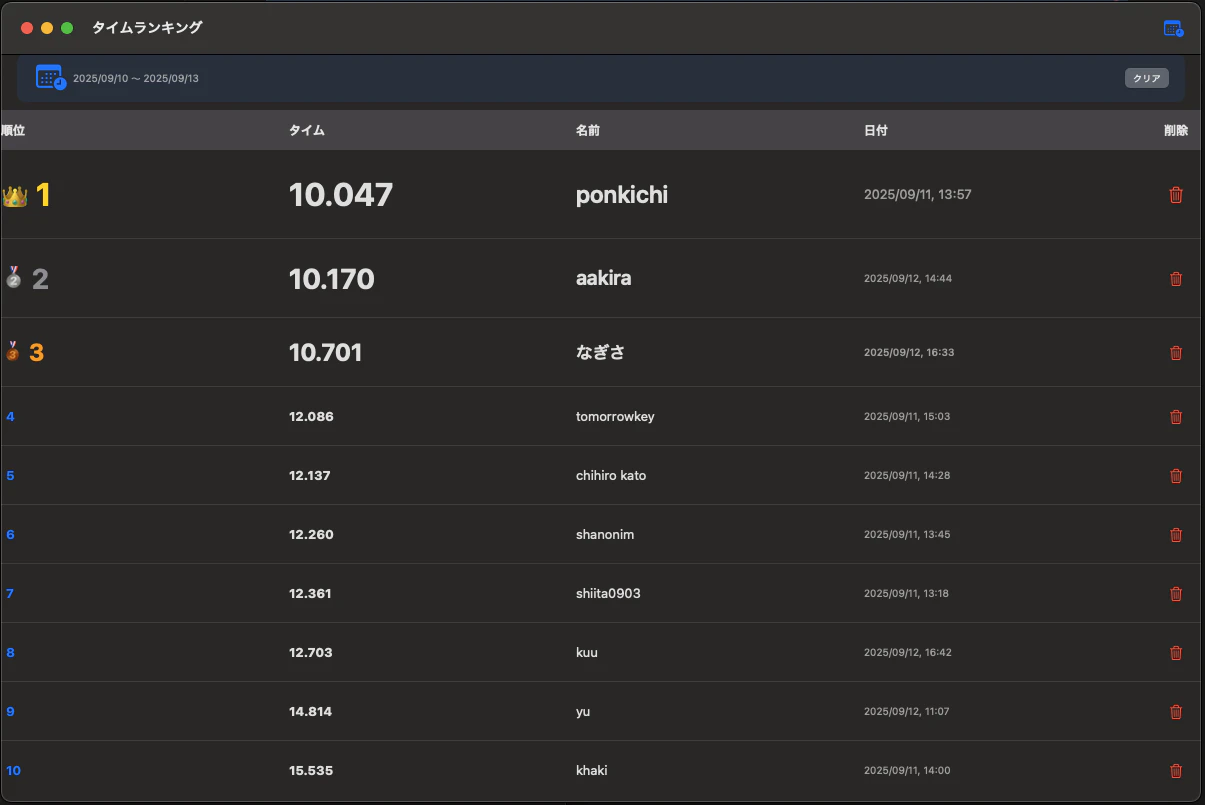Click the name chihiro kato
Viewport: 1205px width, 805px height.
(611, 476)
